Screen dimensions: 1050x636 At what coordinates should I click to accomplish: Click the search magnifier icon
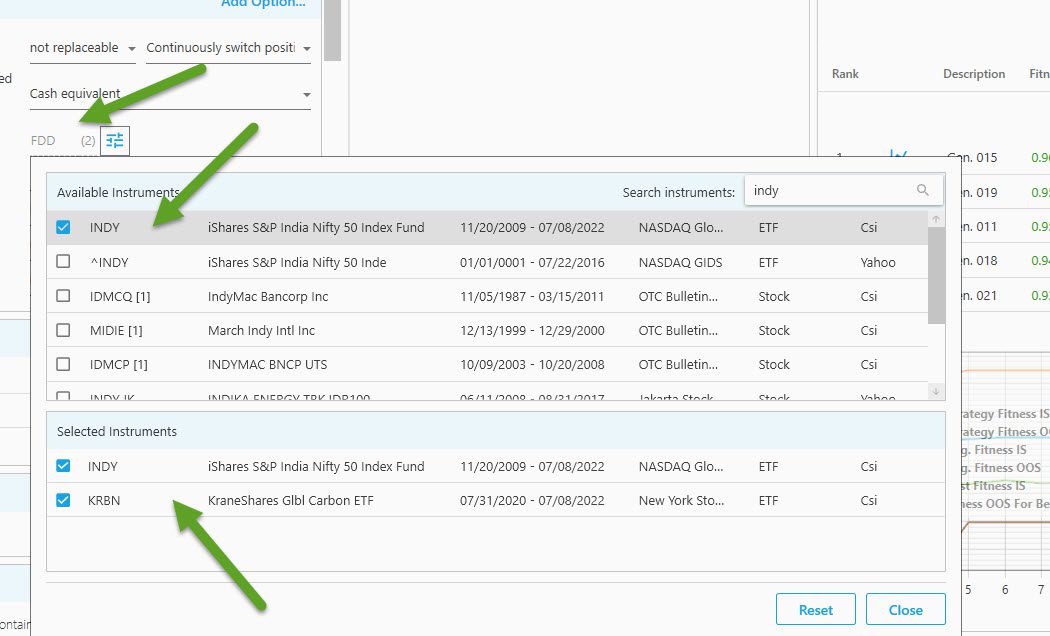point(922,190)
